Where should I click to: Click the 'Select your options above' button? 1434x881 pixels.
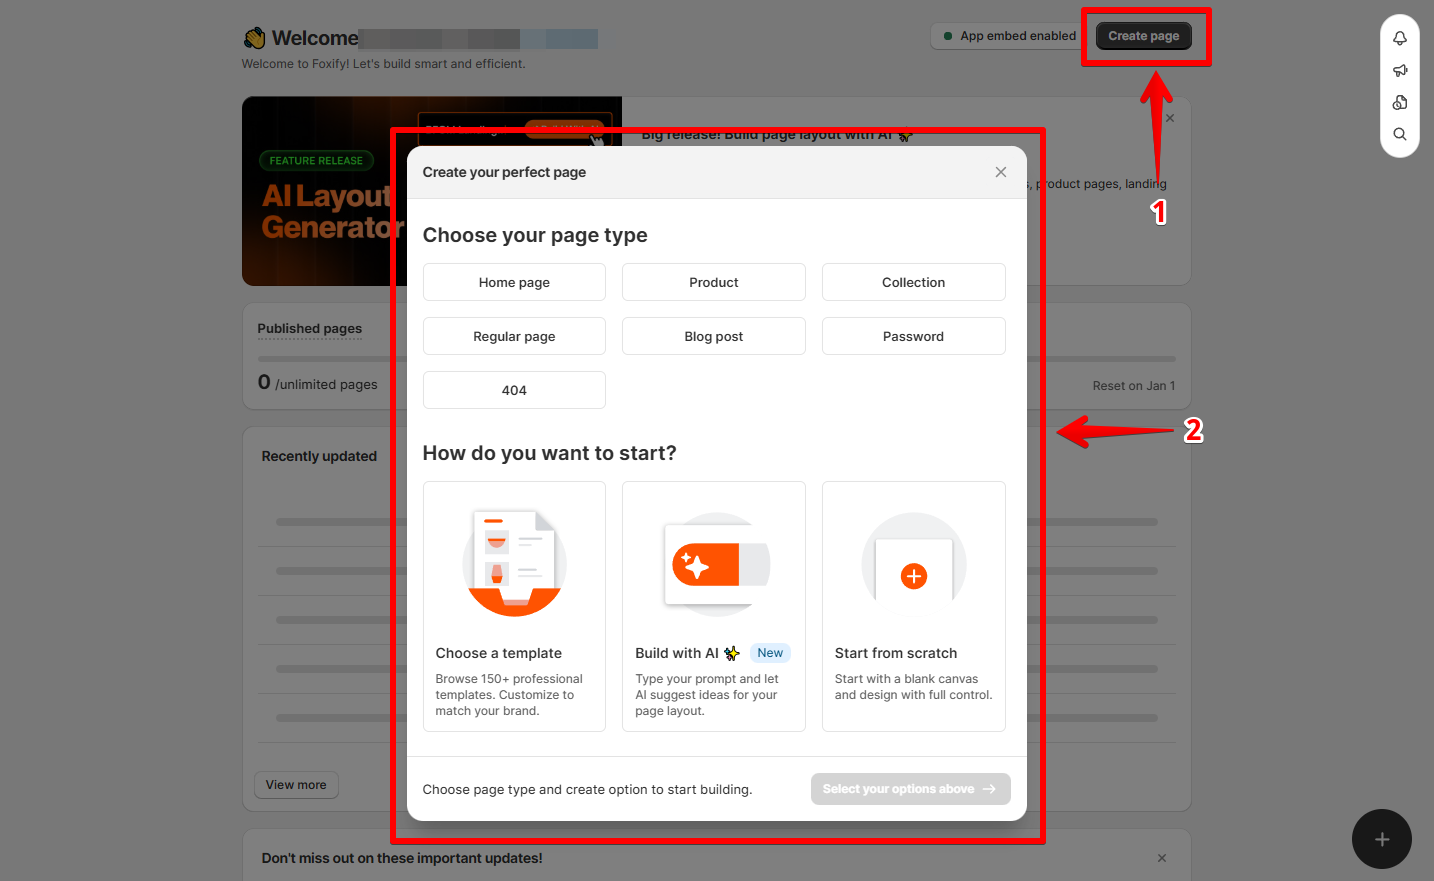[x=911, y=789]
